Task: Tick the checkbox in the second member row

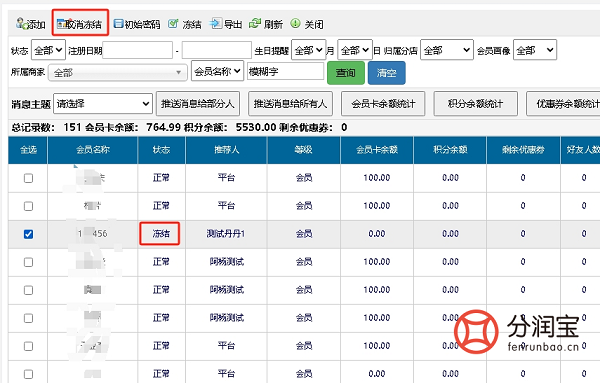Action: pyautogui.click(x=28, y=206)
